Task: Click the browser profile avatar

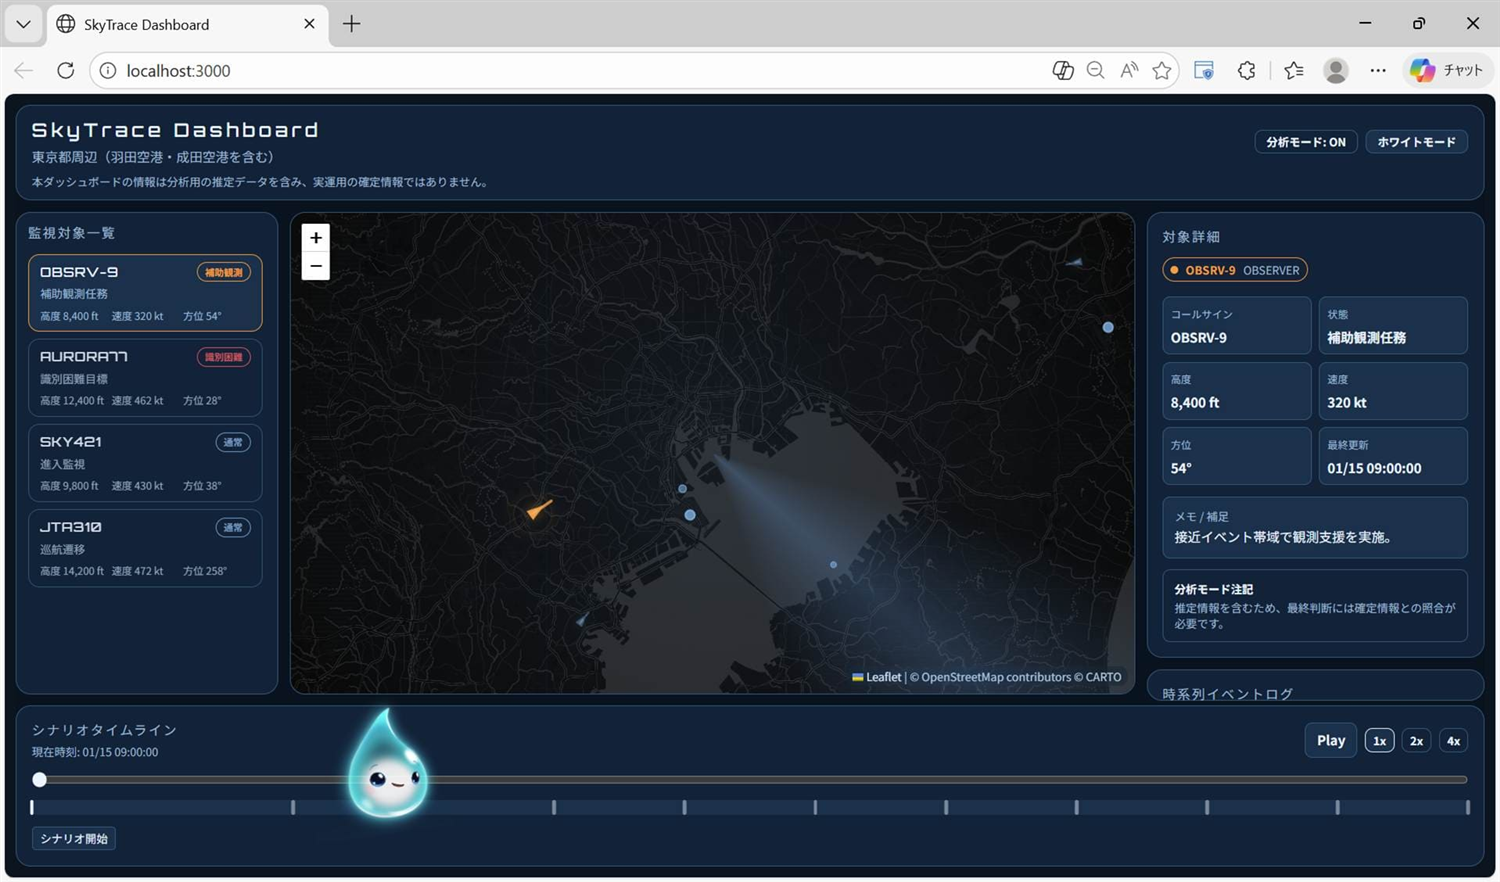Action: 1335,71
